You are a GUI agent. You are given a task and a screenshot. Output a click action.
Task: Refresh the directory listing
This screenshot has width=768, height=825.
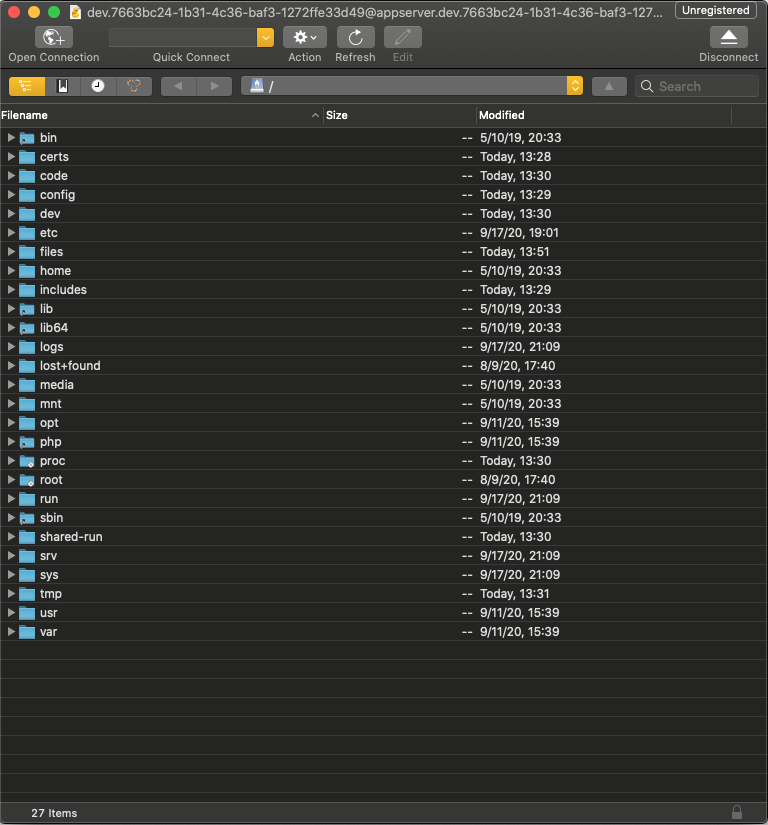click(x=355, y=38)
